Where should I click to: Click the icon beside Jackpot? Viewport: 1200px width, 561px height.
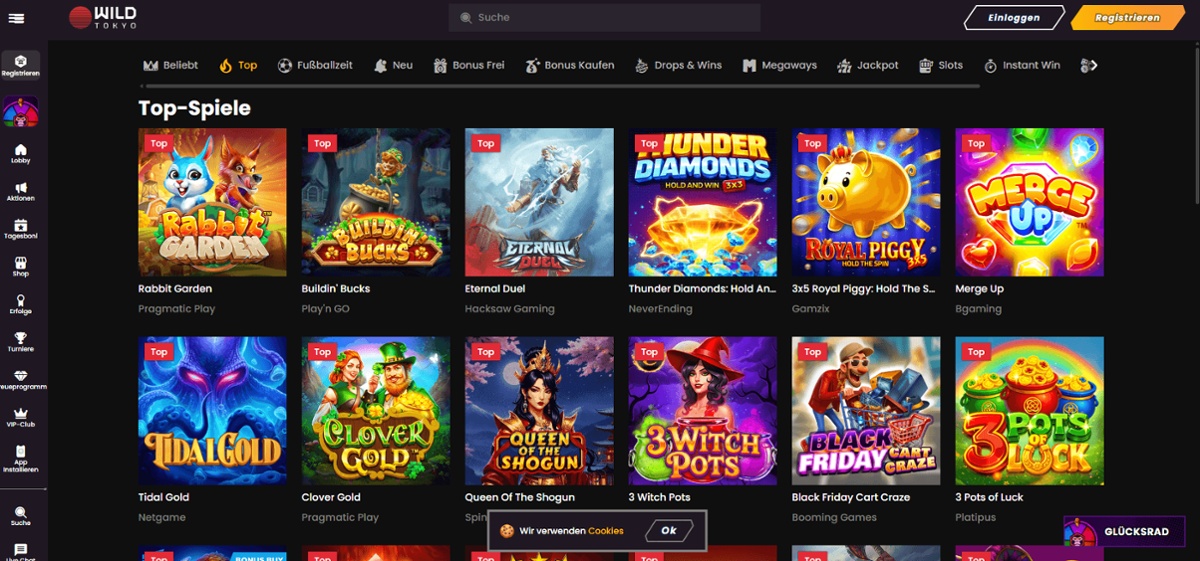coord(844,66)
